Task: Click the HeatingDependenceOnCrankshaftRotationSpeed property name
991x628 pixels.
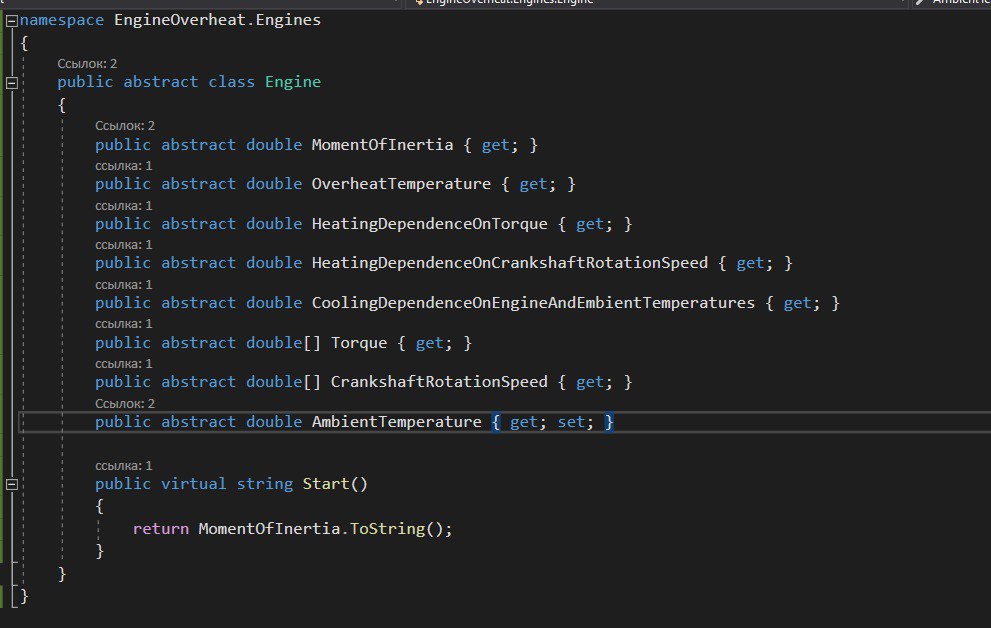Action: 510,263
